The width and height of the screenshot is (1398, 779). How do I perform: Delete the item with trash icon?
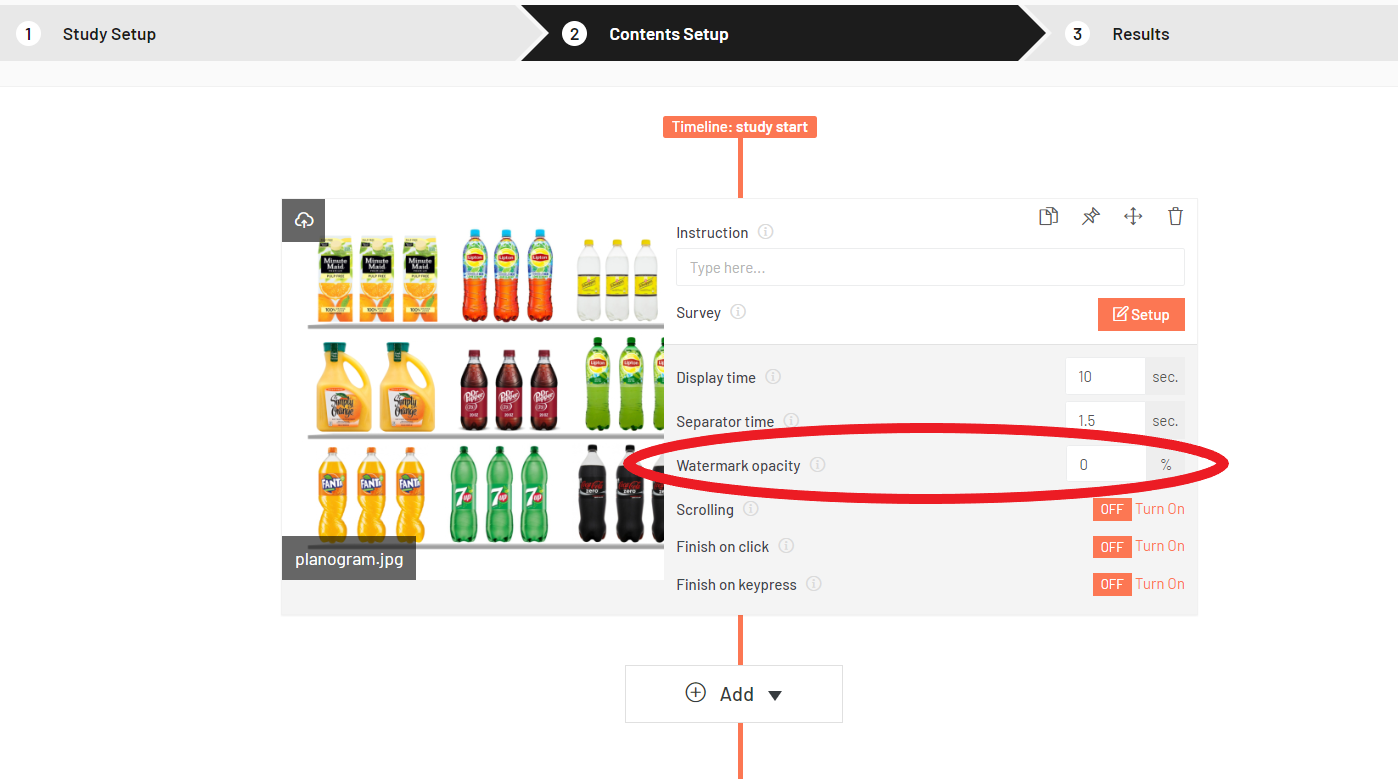click(x=1175, y=216)
